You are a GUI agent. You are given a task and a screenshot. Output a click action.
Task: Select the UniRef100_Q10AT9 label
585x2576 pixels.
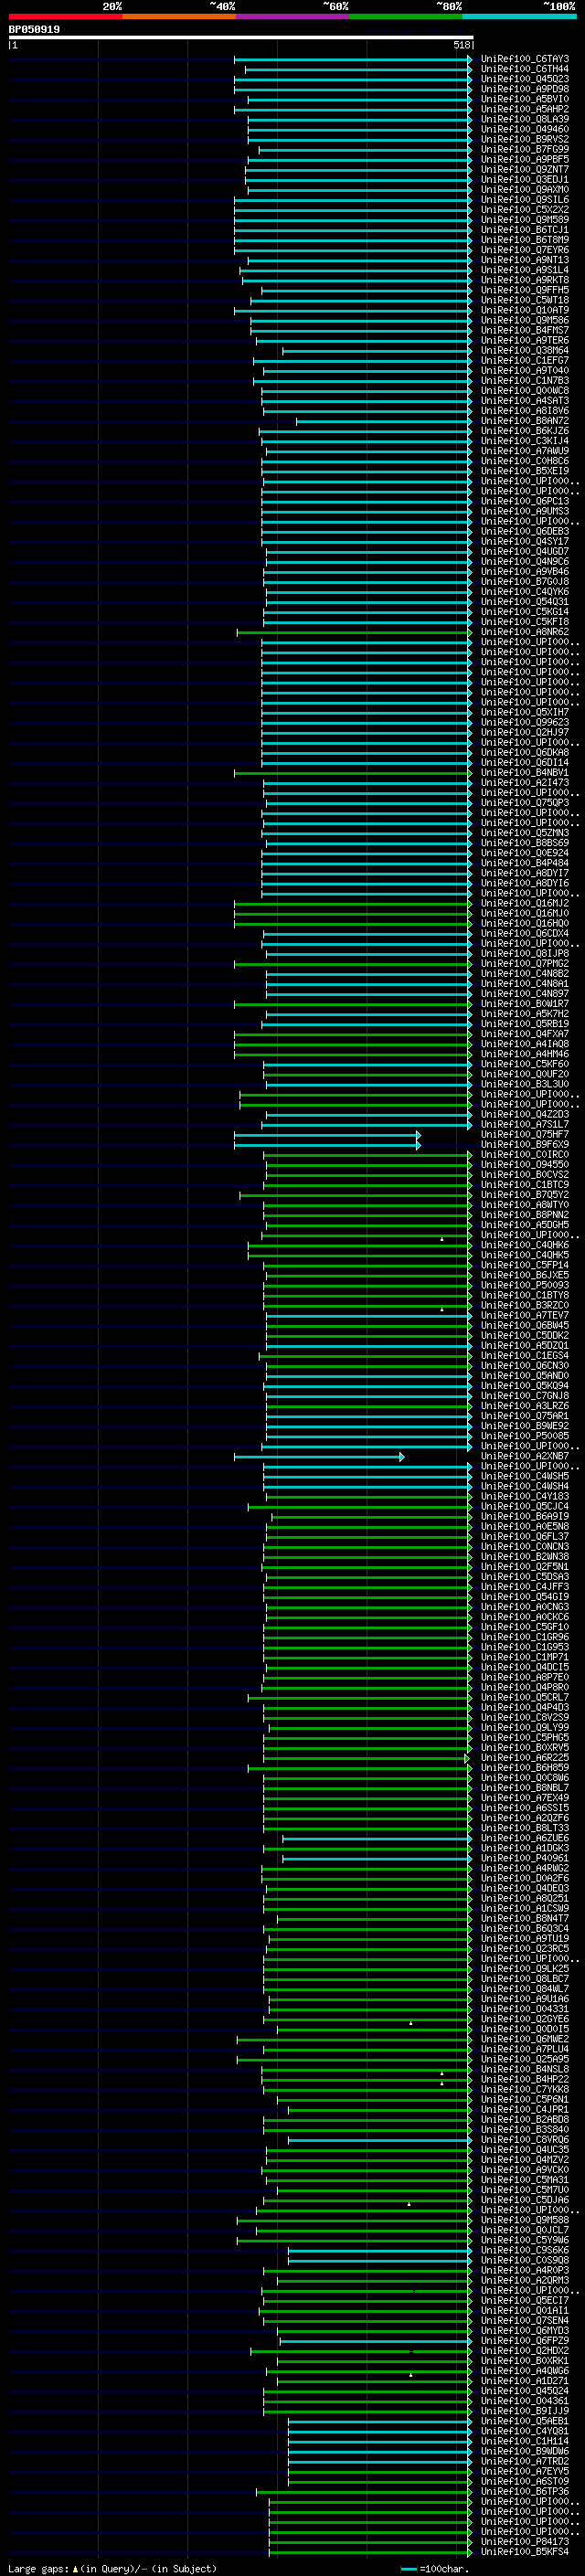click(x=525, y=310)
